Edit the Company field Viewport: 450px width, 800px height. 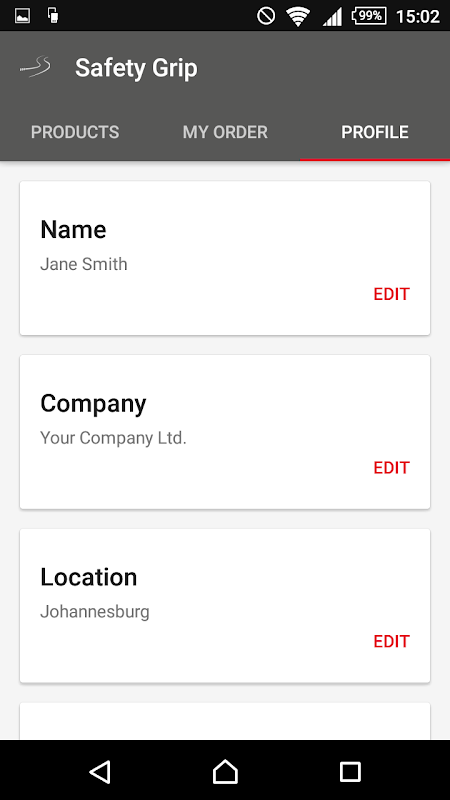click(x=391, y=468)
